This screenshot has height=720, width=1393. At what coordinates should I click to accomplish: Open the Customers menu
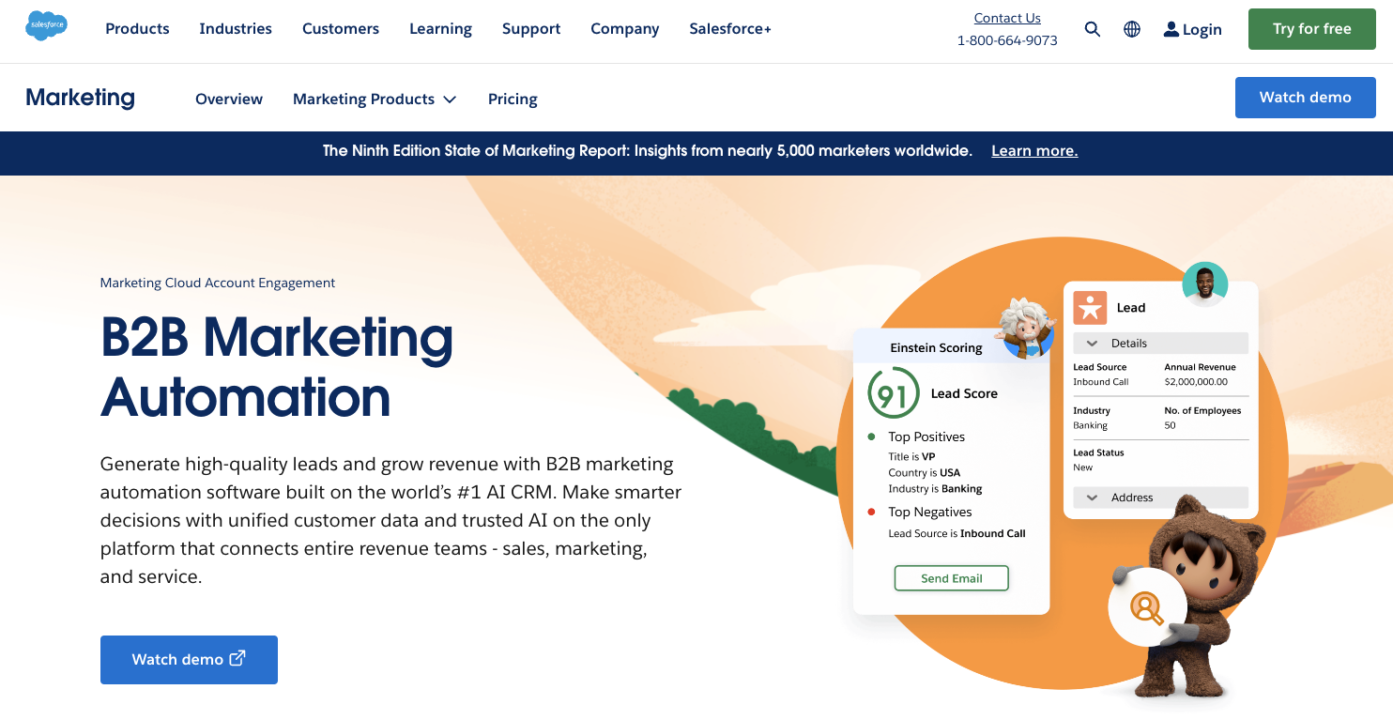click(341, 29)
